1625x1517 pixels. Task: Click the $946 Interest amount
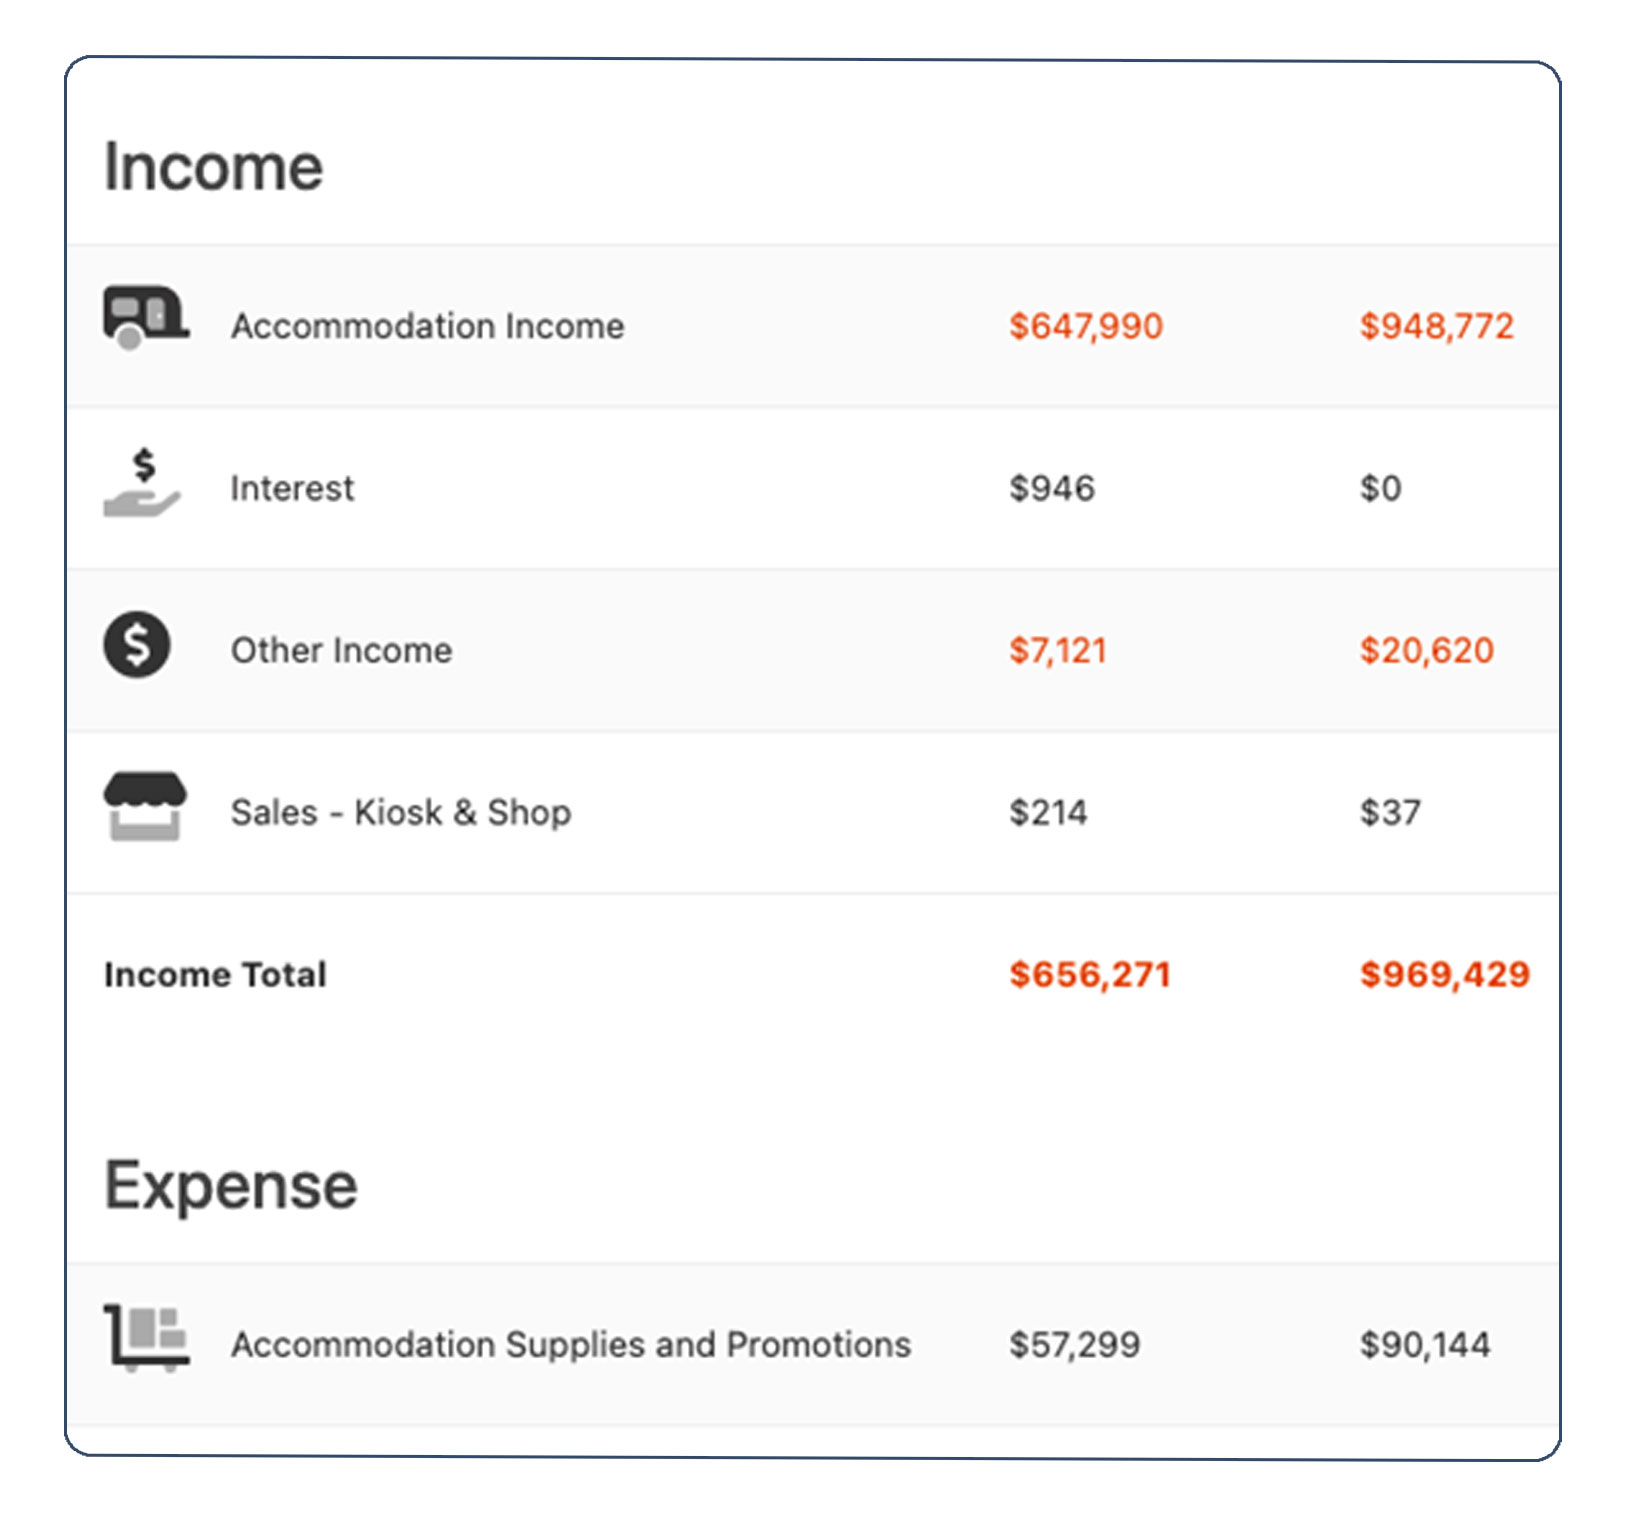pos(1051,488)
